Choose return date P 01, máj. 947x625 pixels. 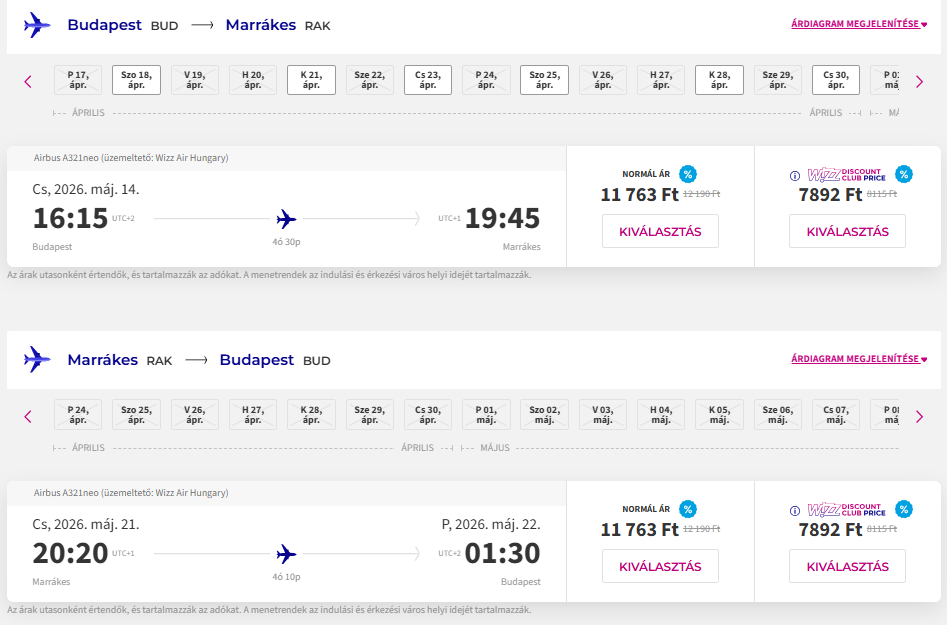[486, 414]
